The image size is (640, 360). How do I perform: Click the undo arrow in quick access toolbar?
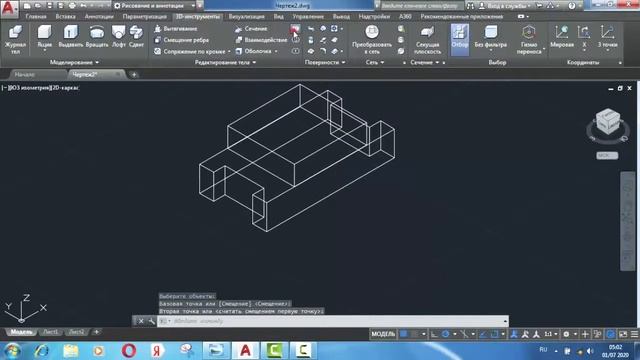tap(84, 6)
